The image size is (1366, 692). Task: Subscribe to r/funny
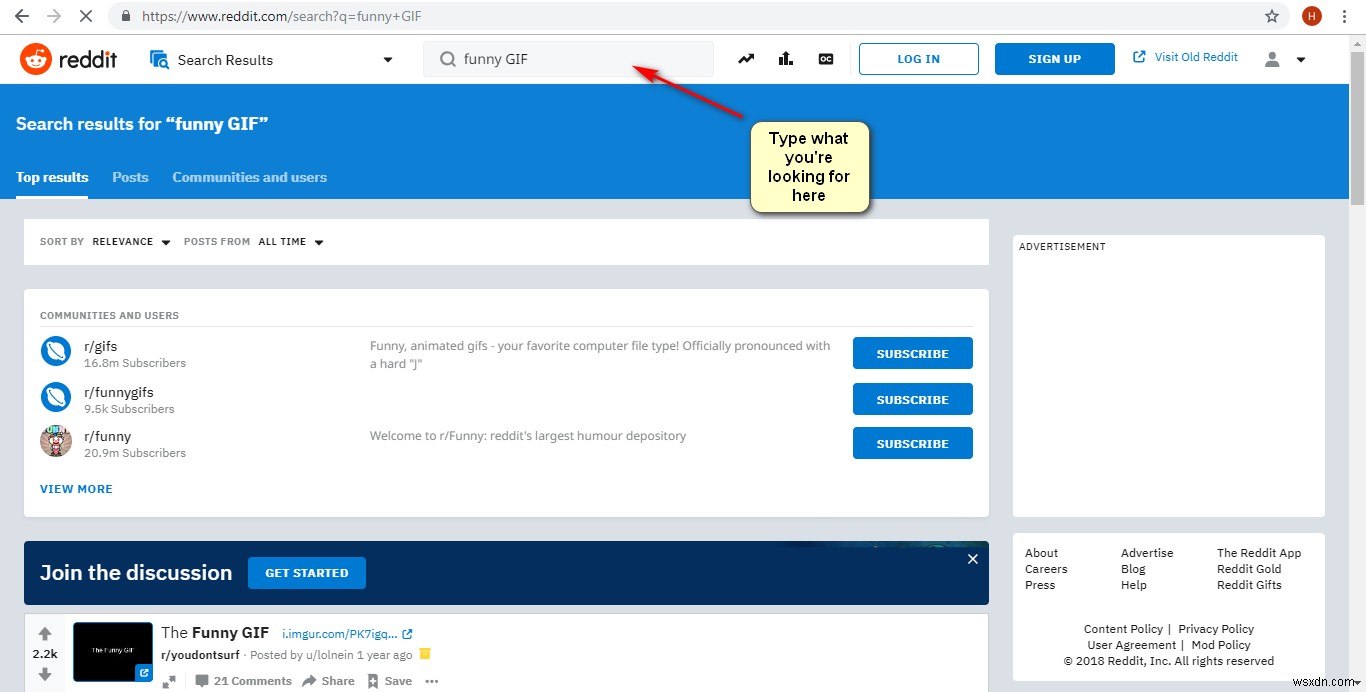tap(912, 443)
